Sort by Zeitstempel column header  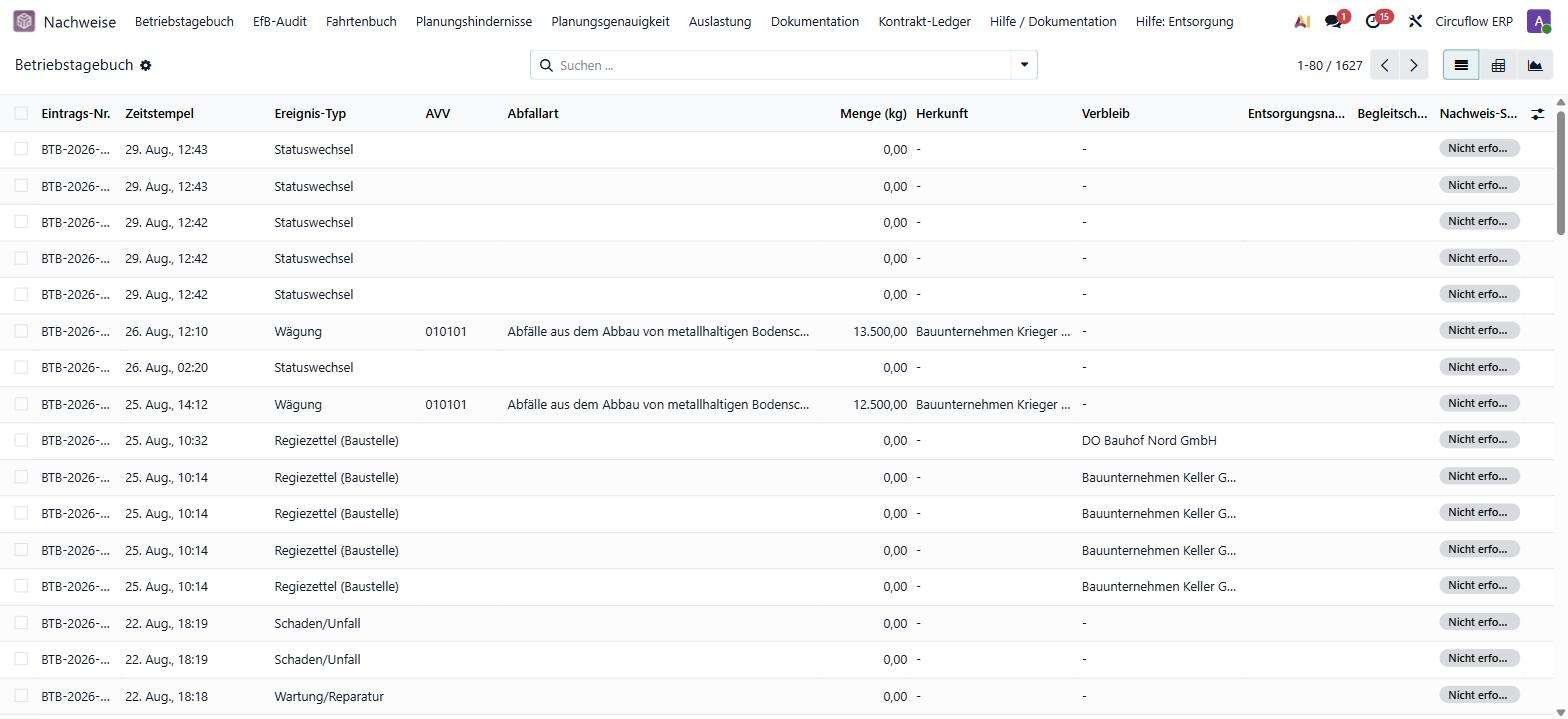click(160, 114)
